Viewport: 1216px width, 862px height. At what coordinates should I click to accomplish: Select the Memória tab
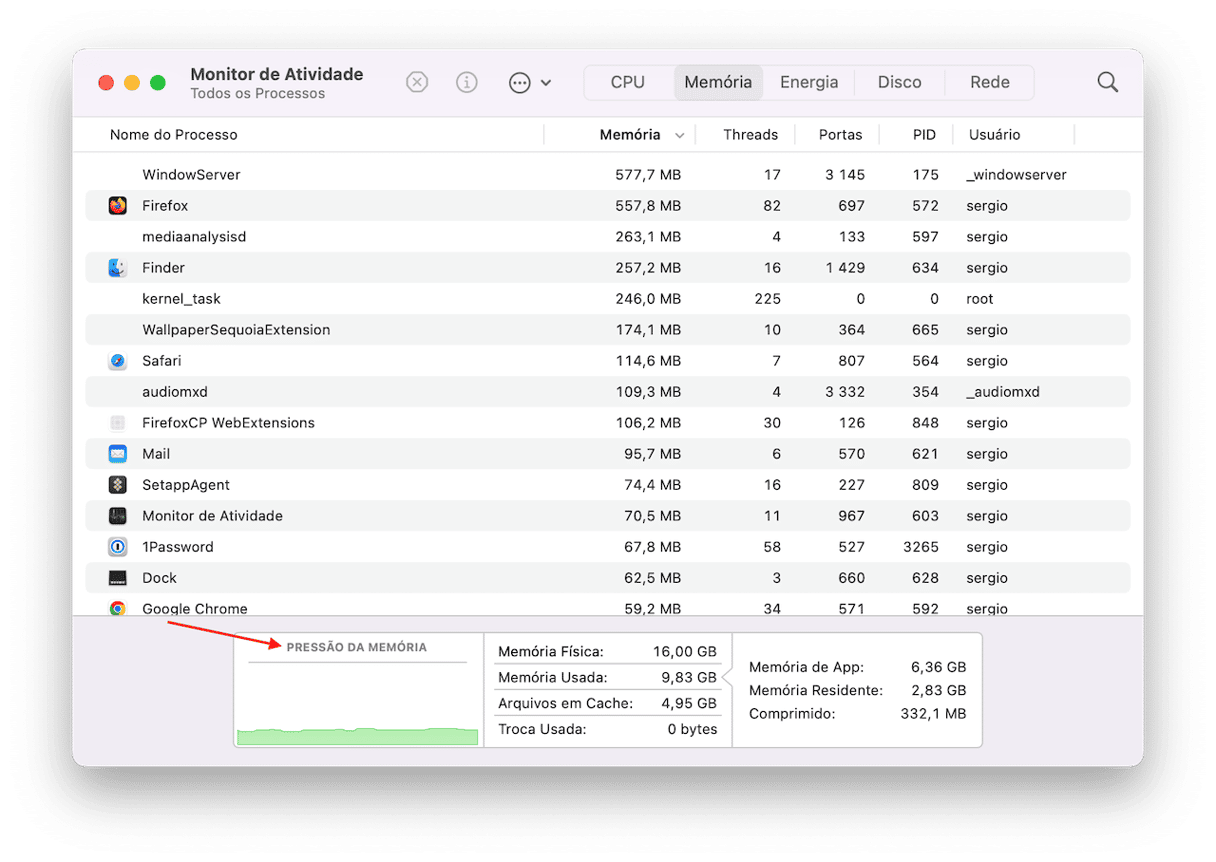pos(718,83)
